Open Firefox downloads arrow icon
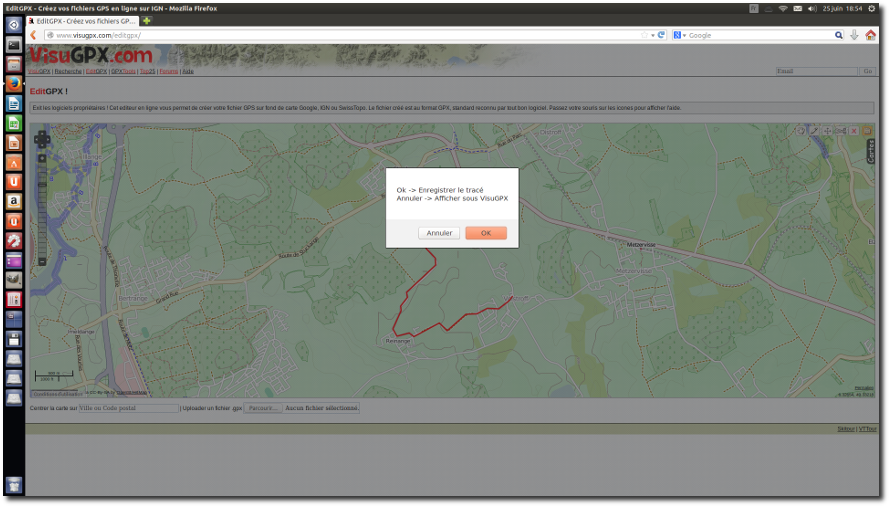Image resolution: width=890 pixels, height=507 pixels. [x=854, y=35]
